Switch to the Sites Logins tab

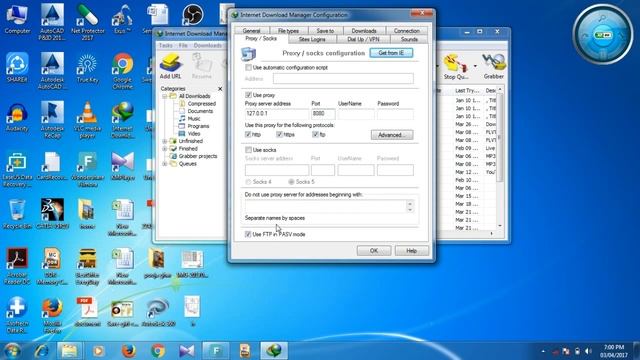(312, 39)
